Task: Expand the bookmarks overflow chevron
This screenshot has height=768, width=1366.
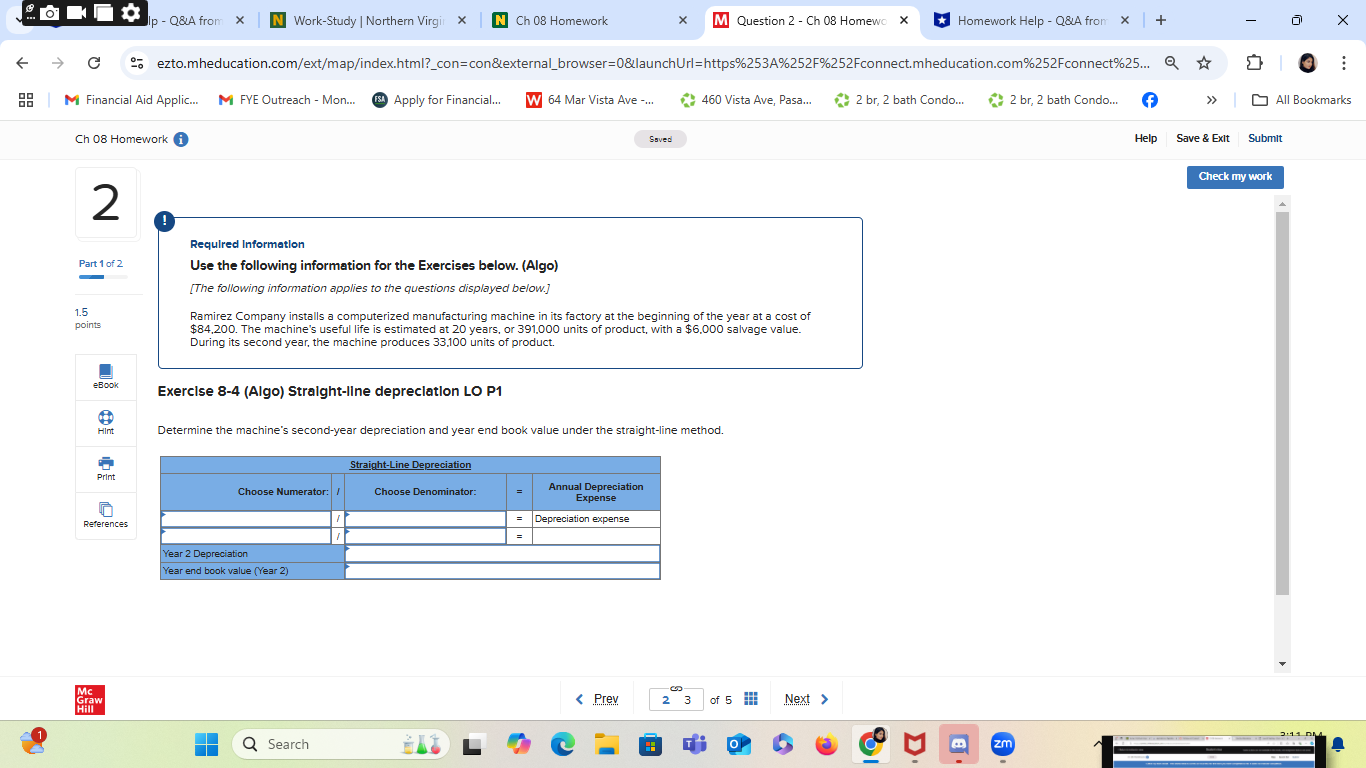Action: [1211, 100]
